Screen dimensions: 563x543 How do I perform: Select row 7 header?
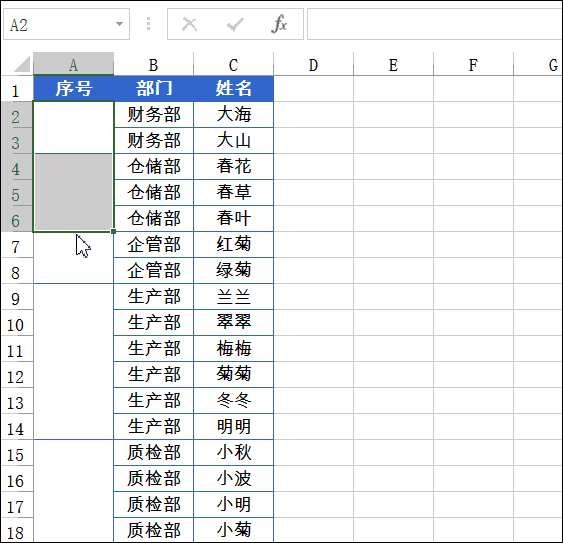pyautogui.click(x=17, y=245)
